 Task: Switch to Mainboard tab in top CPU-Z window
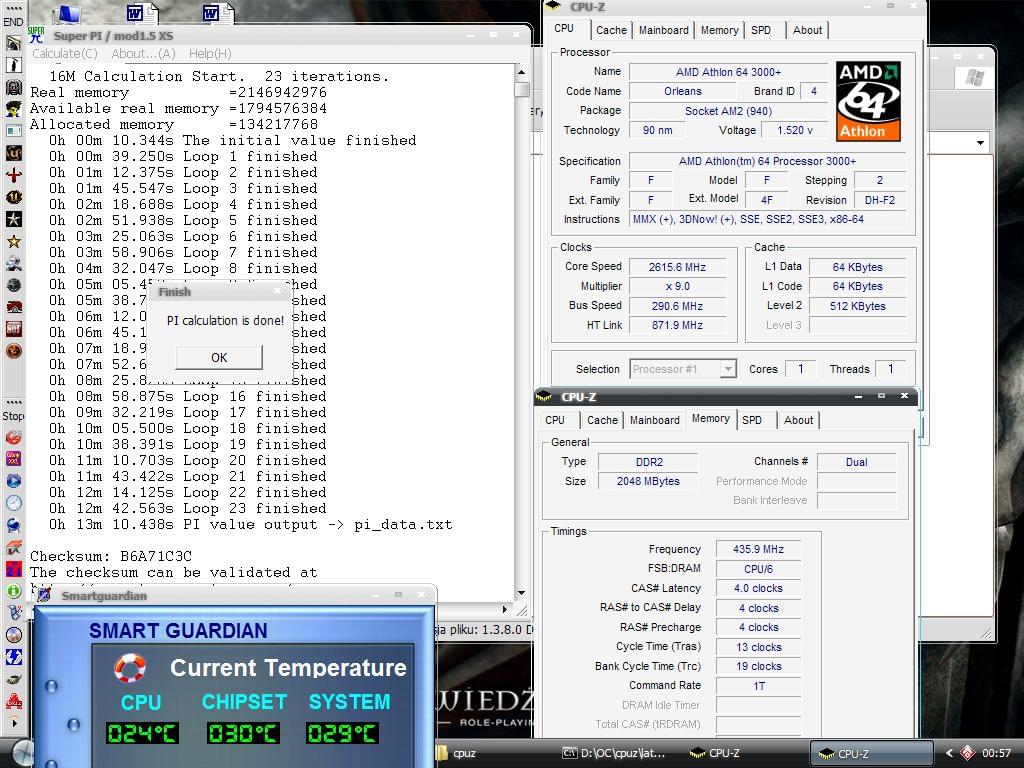[664, 30]
